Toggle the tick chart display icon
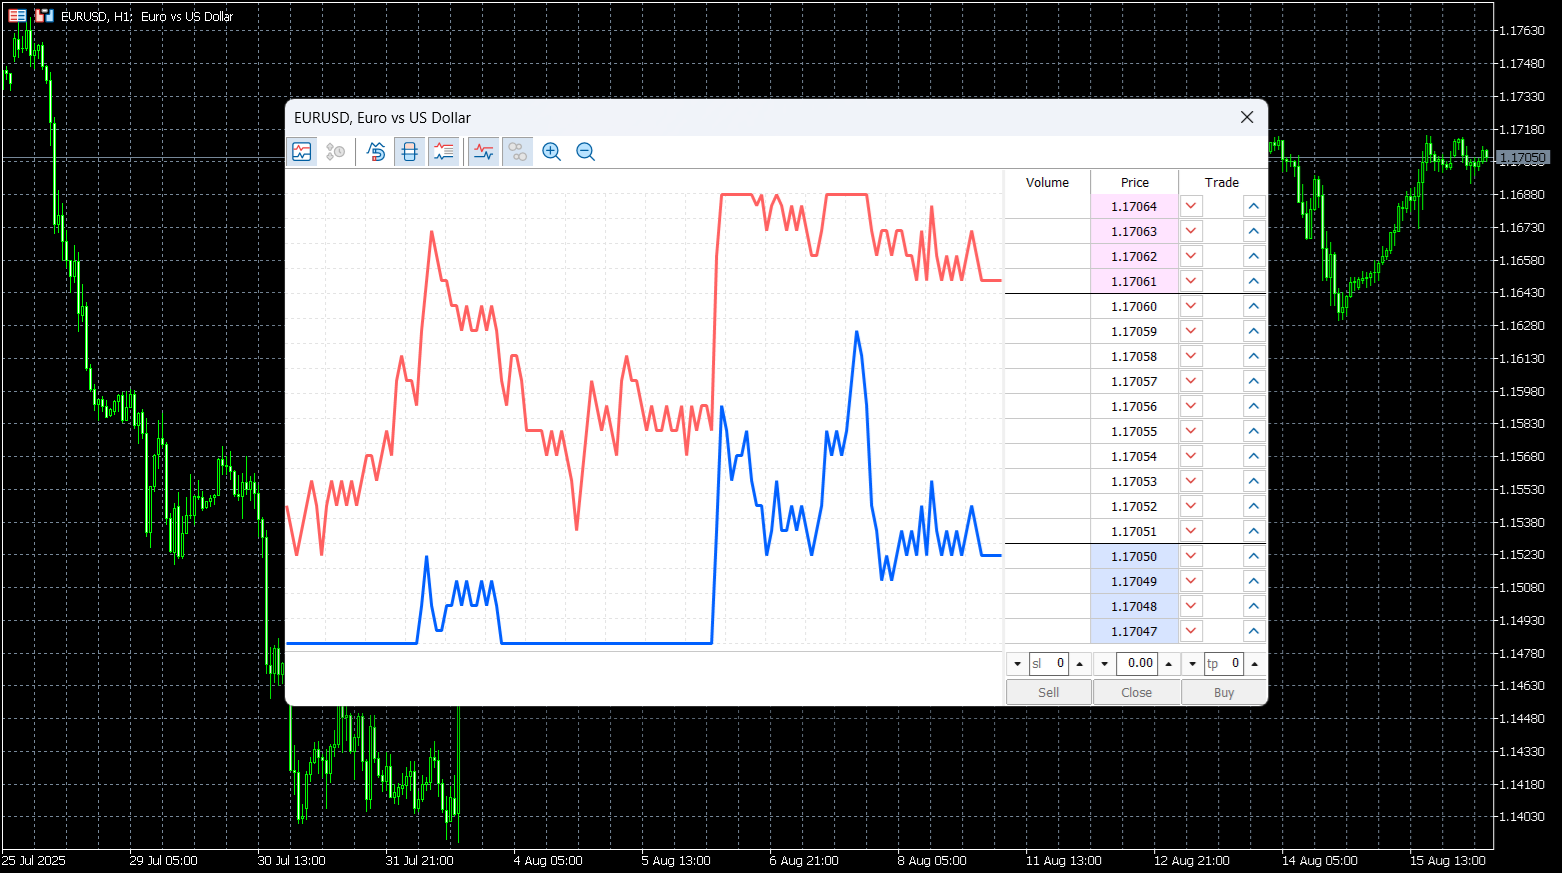Viewport: 1562px width, 873px height. (302, 152)
